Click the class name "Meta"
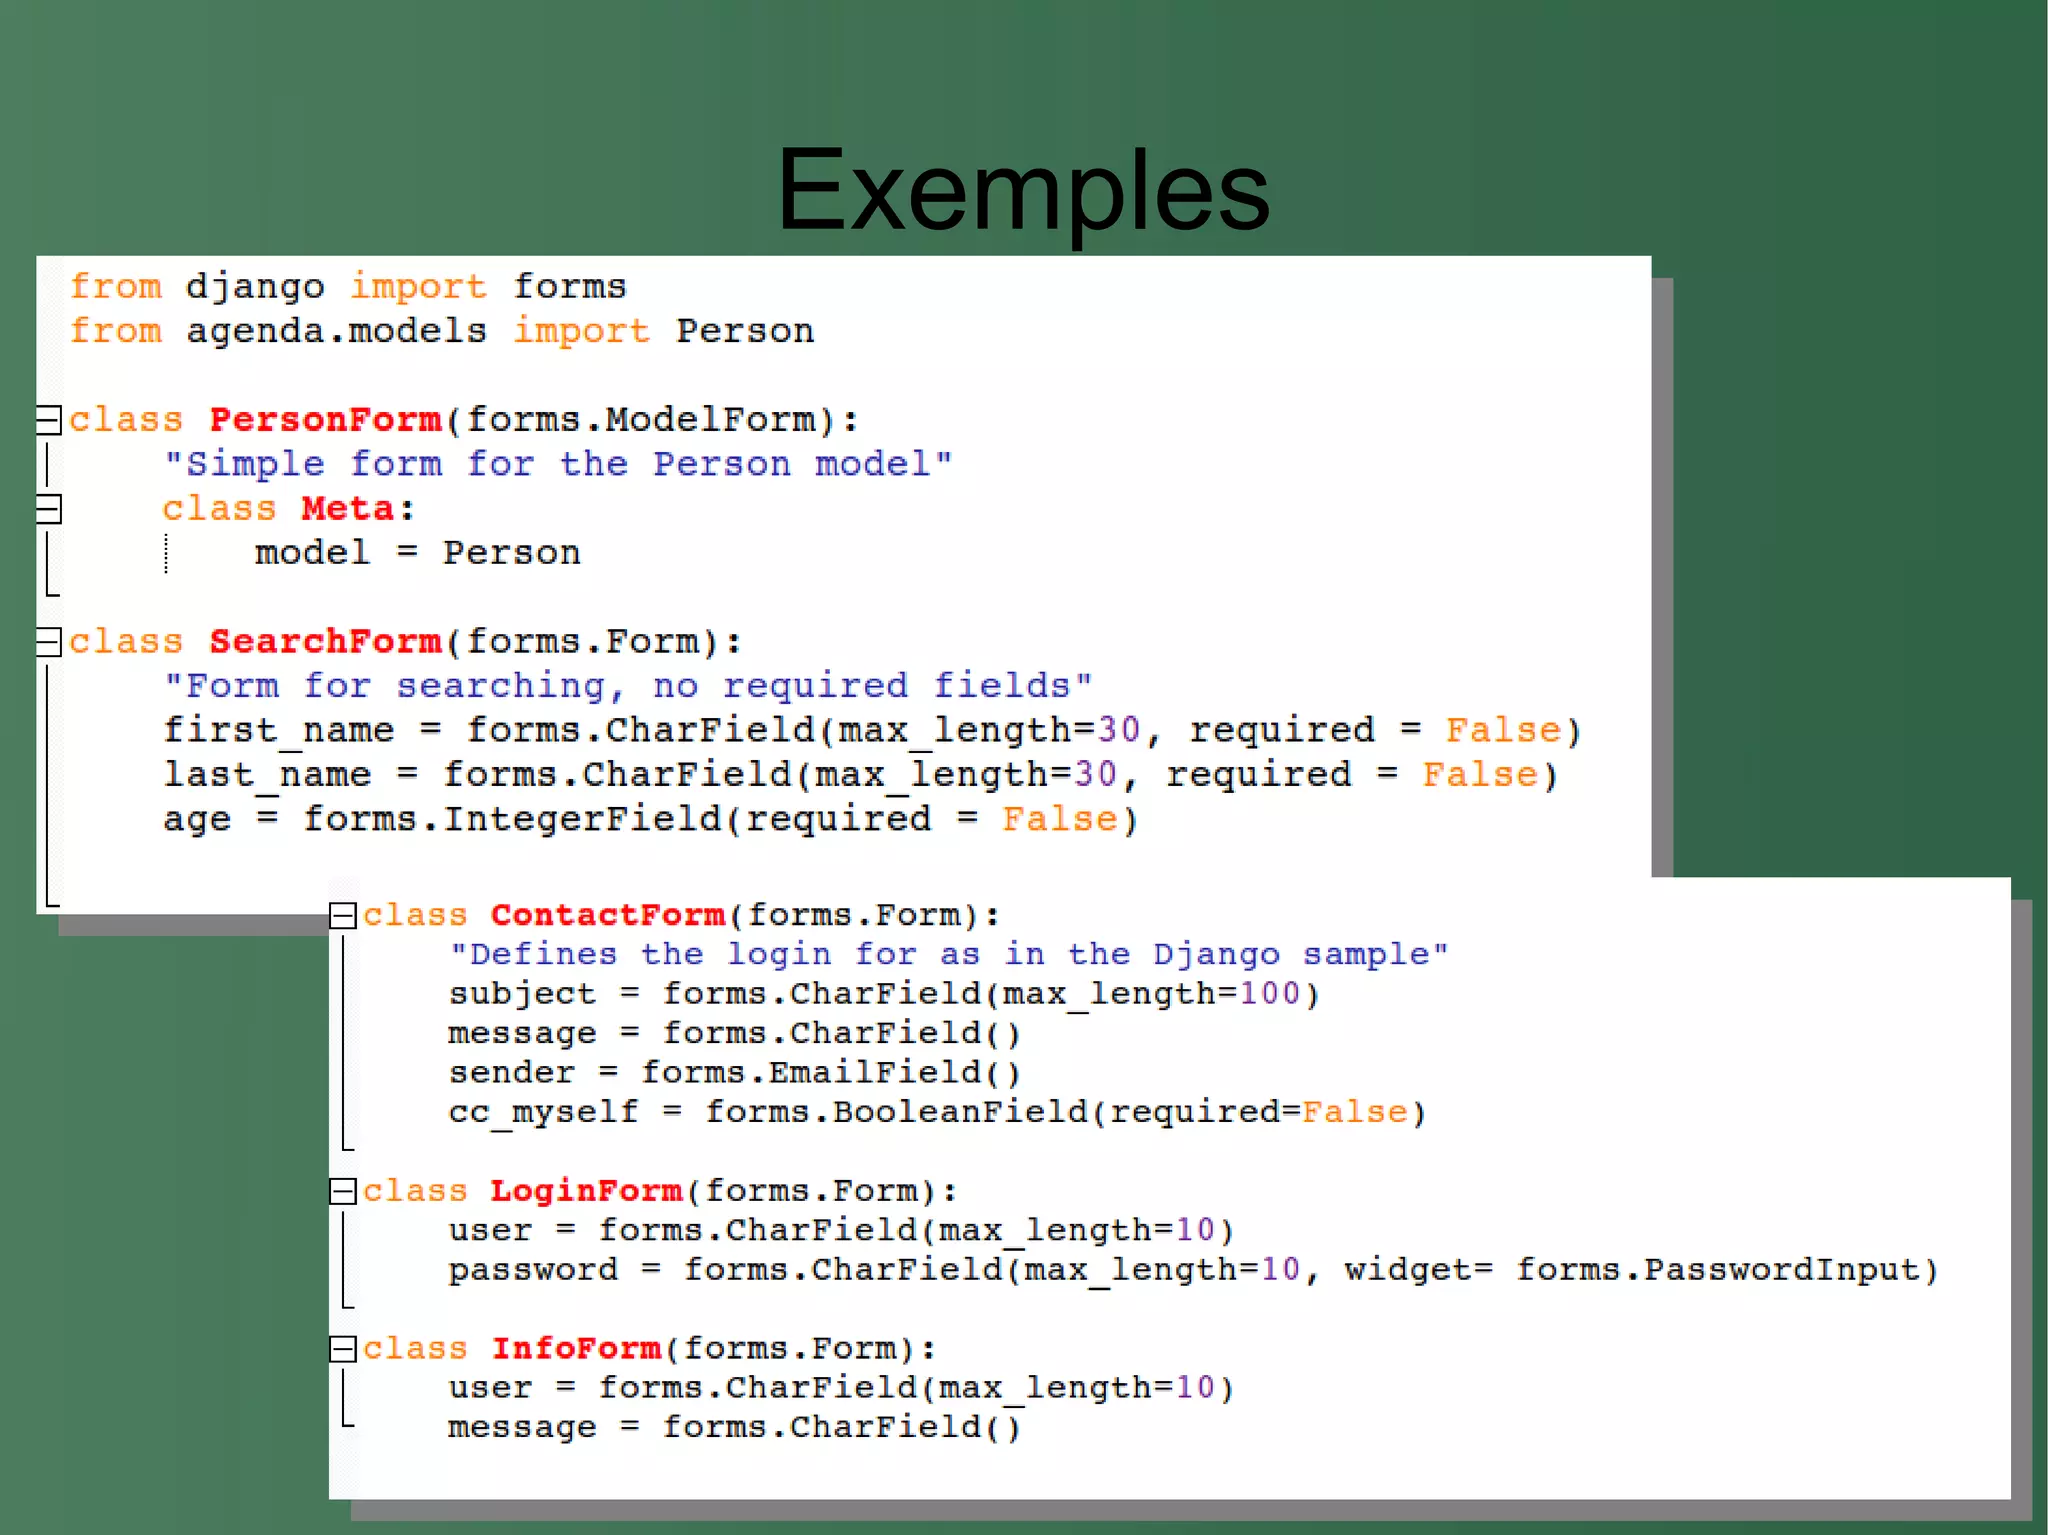Screen dimensions: 2048x1535 [x=348, y=509]
